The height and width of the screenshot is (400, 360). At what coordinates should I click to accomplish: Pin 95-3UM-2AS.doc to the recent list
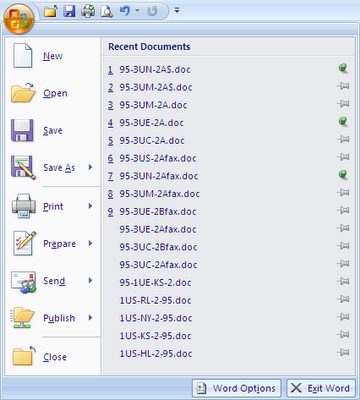(343, 86)
